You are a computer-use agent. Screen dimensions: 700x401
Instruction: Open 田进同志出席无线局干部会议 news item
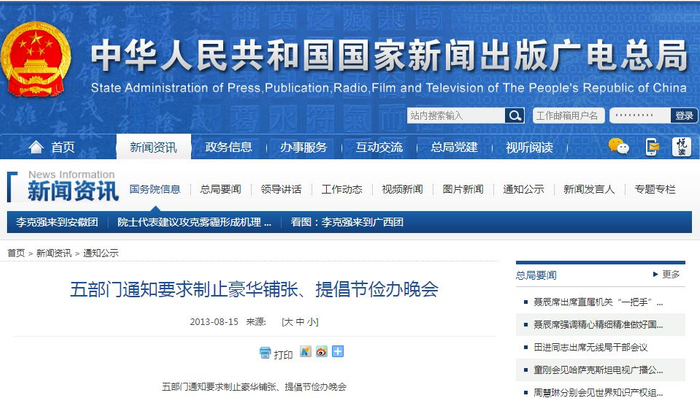591,347
